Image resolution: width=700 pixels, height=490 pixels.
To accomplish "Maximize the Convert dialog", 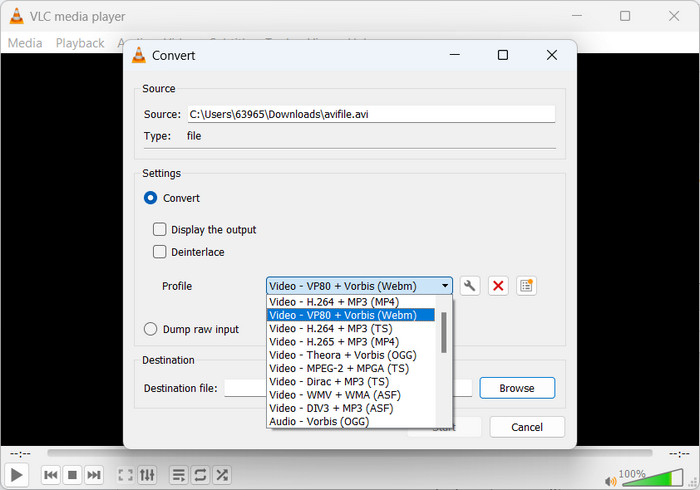I will [x=503, y=55].
